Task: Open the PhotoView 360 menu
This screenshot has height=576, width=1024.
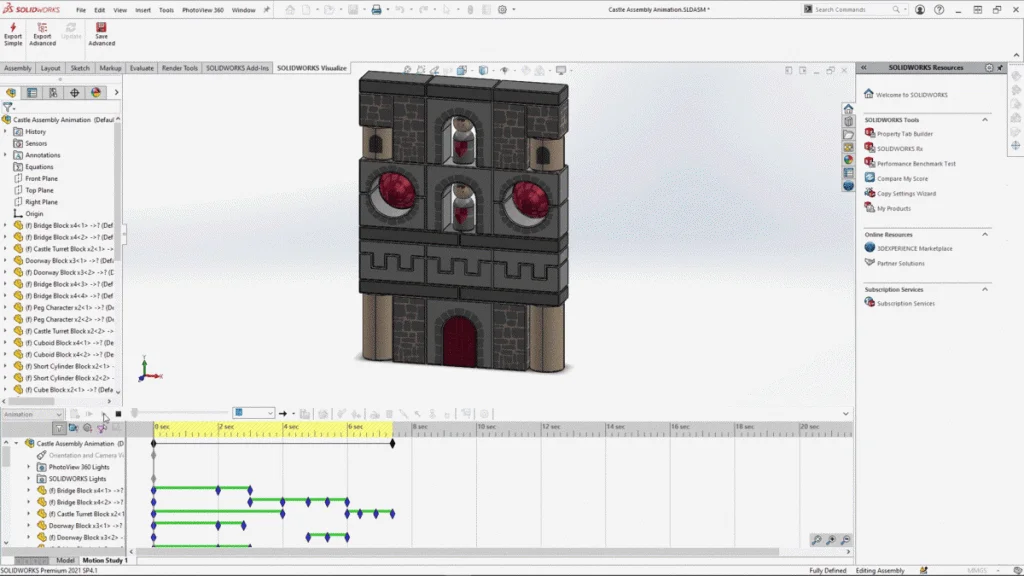Action: 203,10
